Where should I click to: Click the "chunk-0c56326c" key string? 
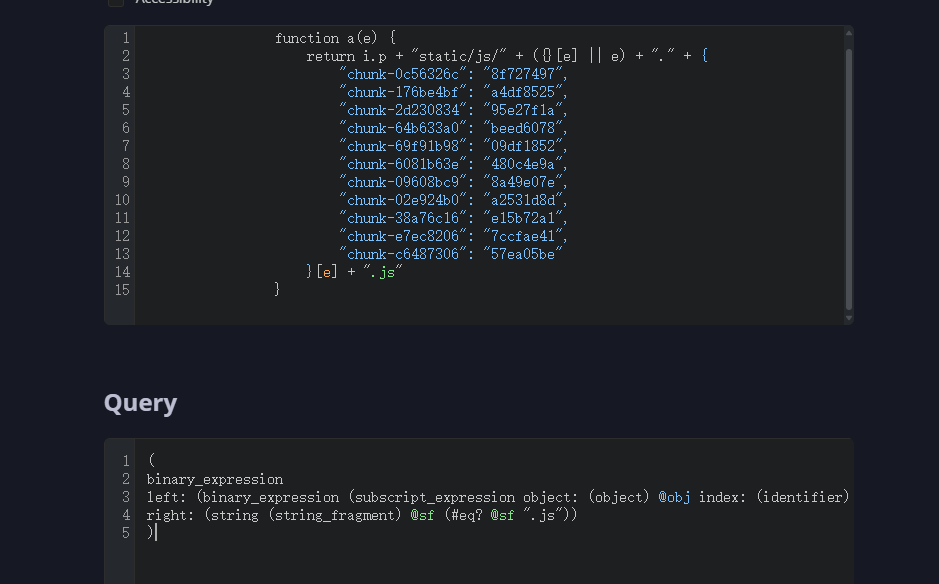point(403,74)
